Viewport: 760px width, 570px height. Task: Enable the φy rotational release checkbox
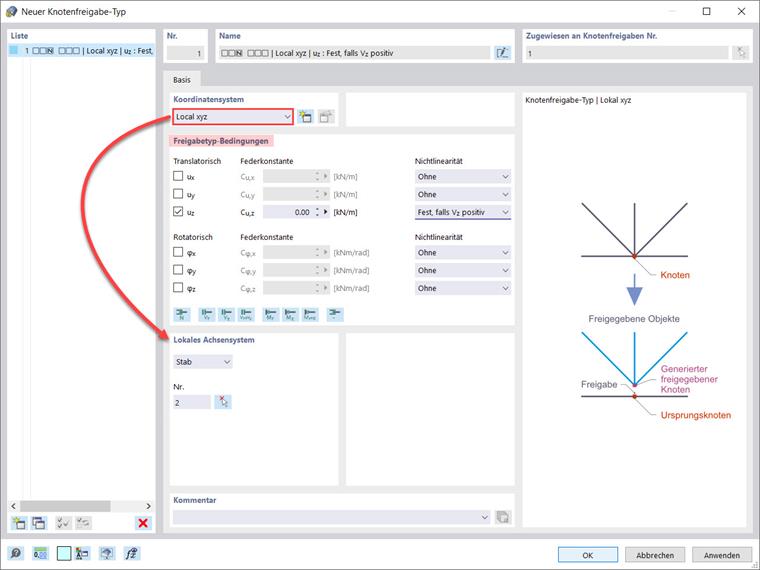[178, 270]
